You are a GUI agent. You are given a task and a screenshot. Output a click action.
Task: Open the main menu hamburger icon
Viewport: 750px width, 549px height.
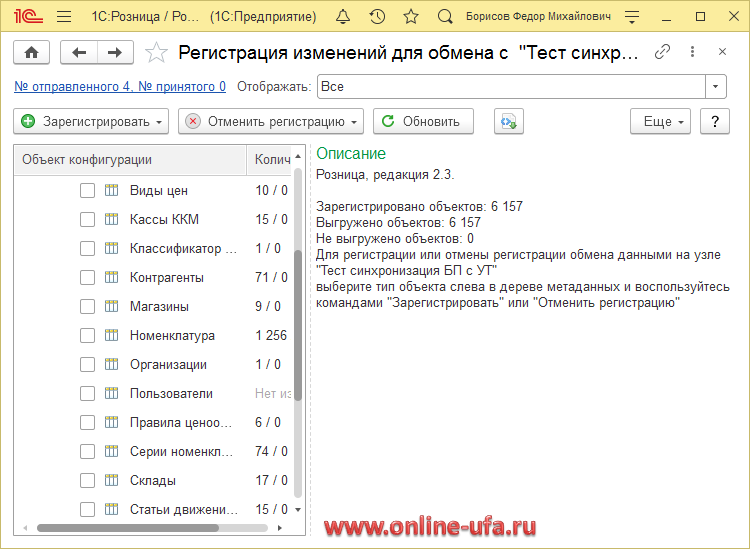click(64, 17)
